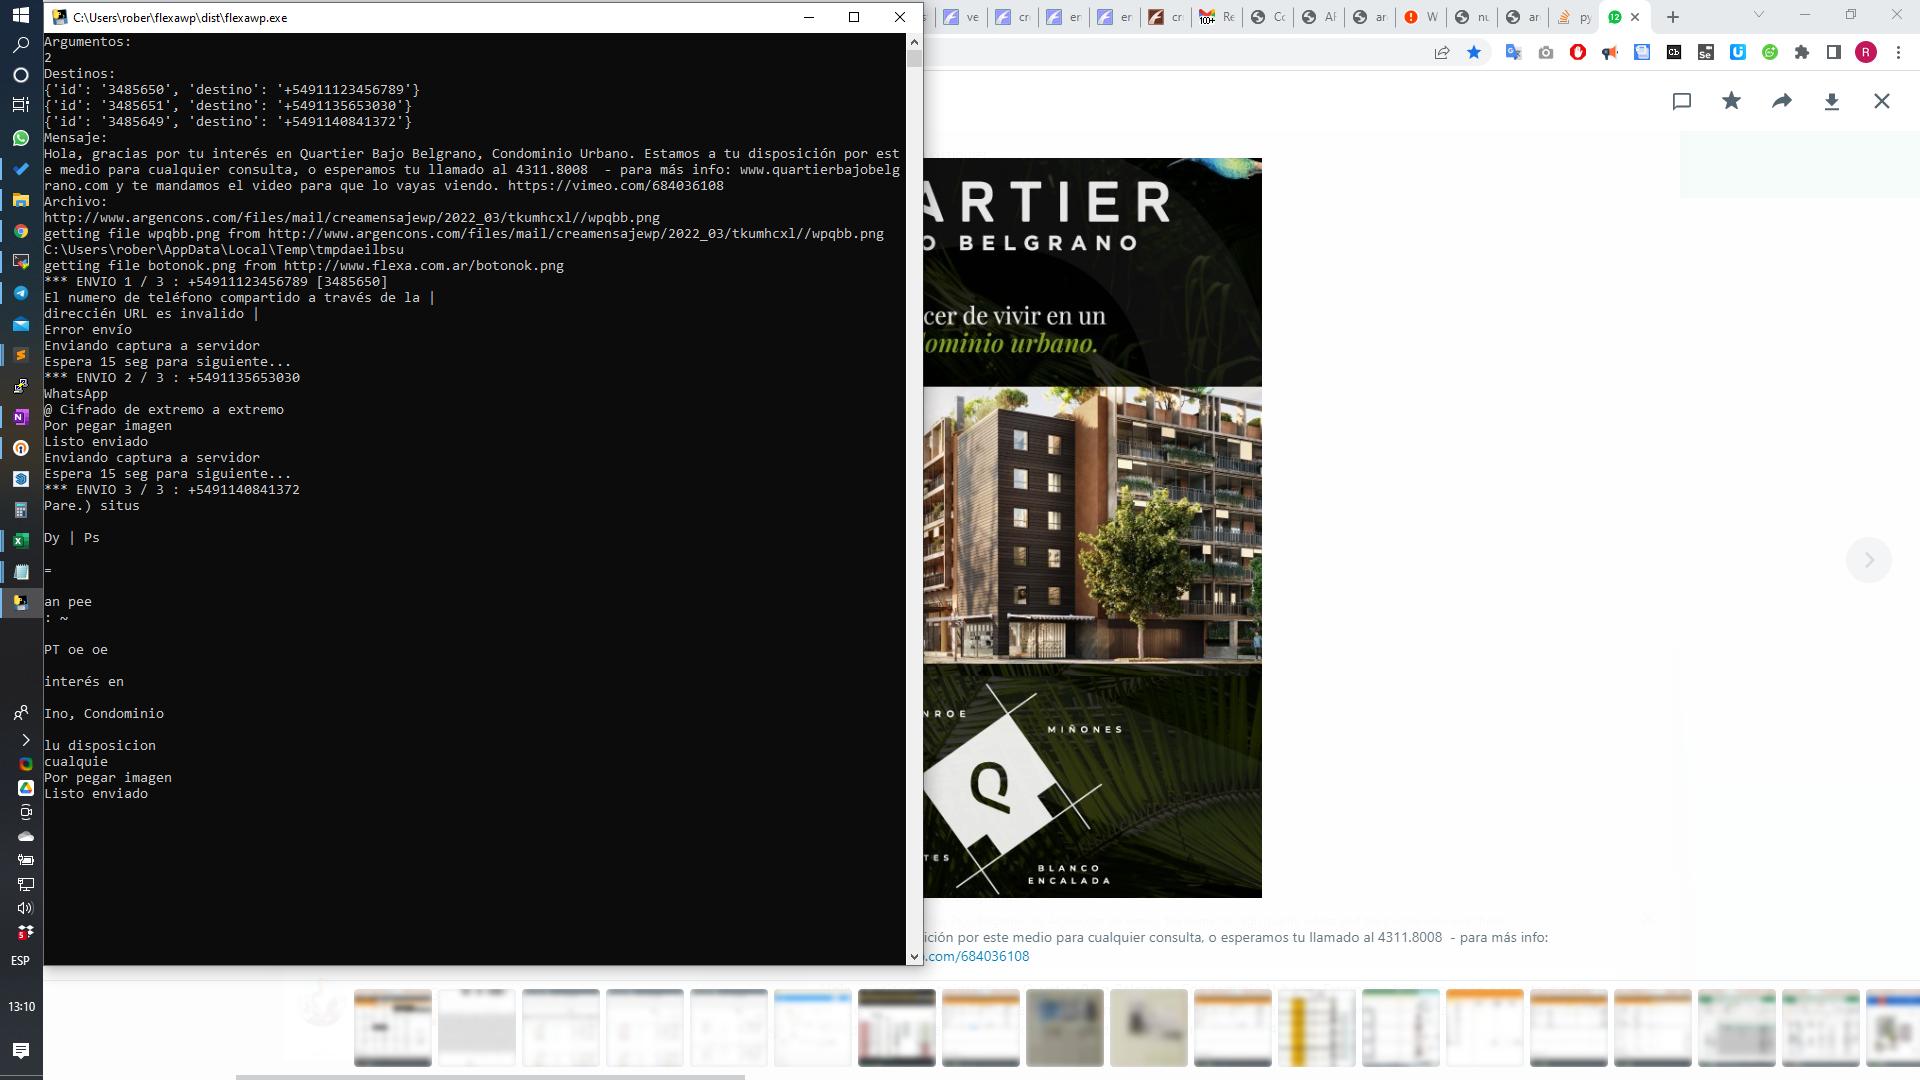
Task: Toggle Chrome side panel
Action: click(1834, 53)
